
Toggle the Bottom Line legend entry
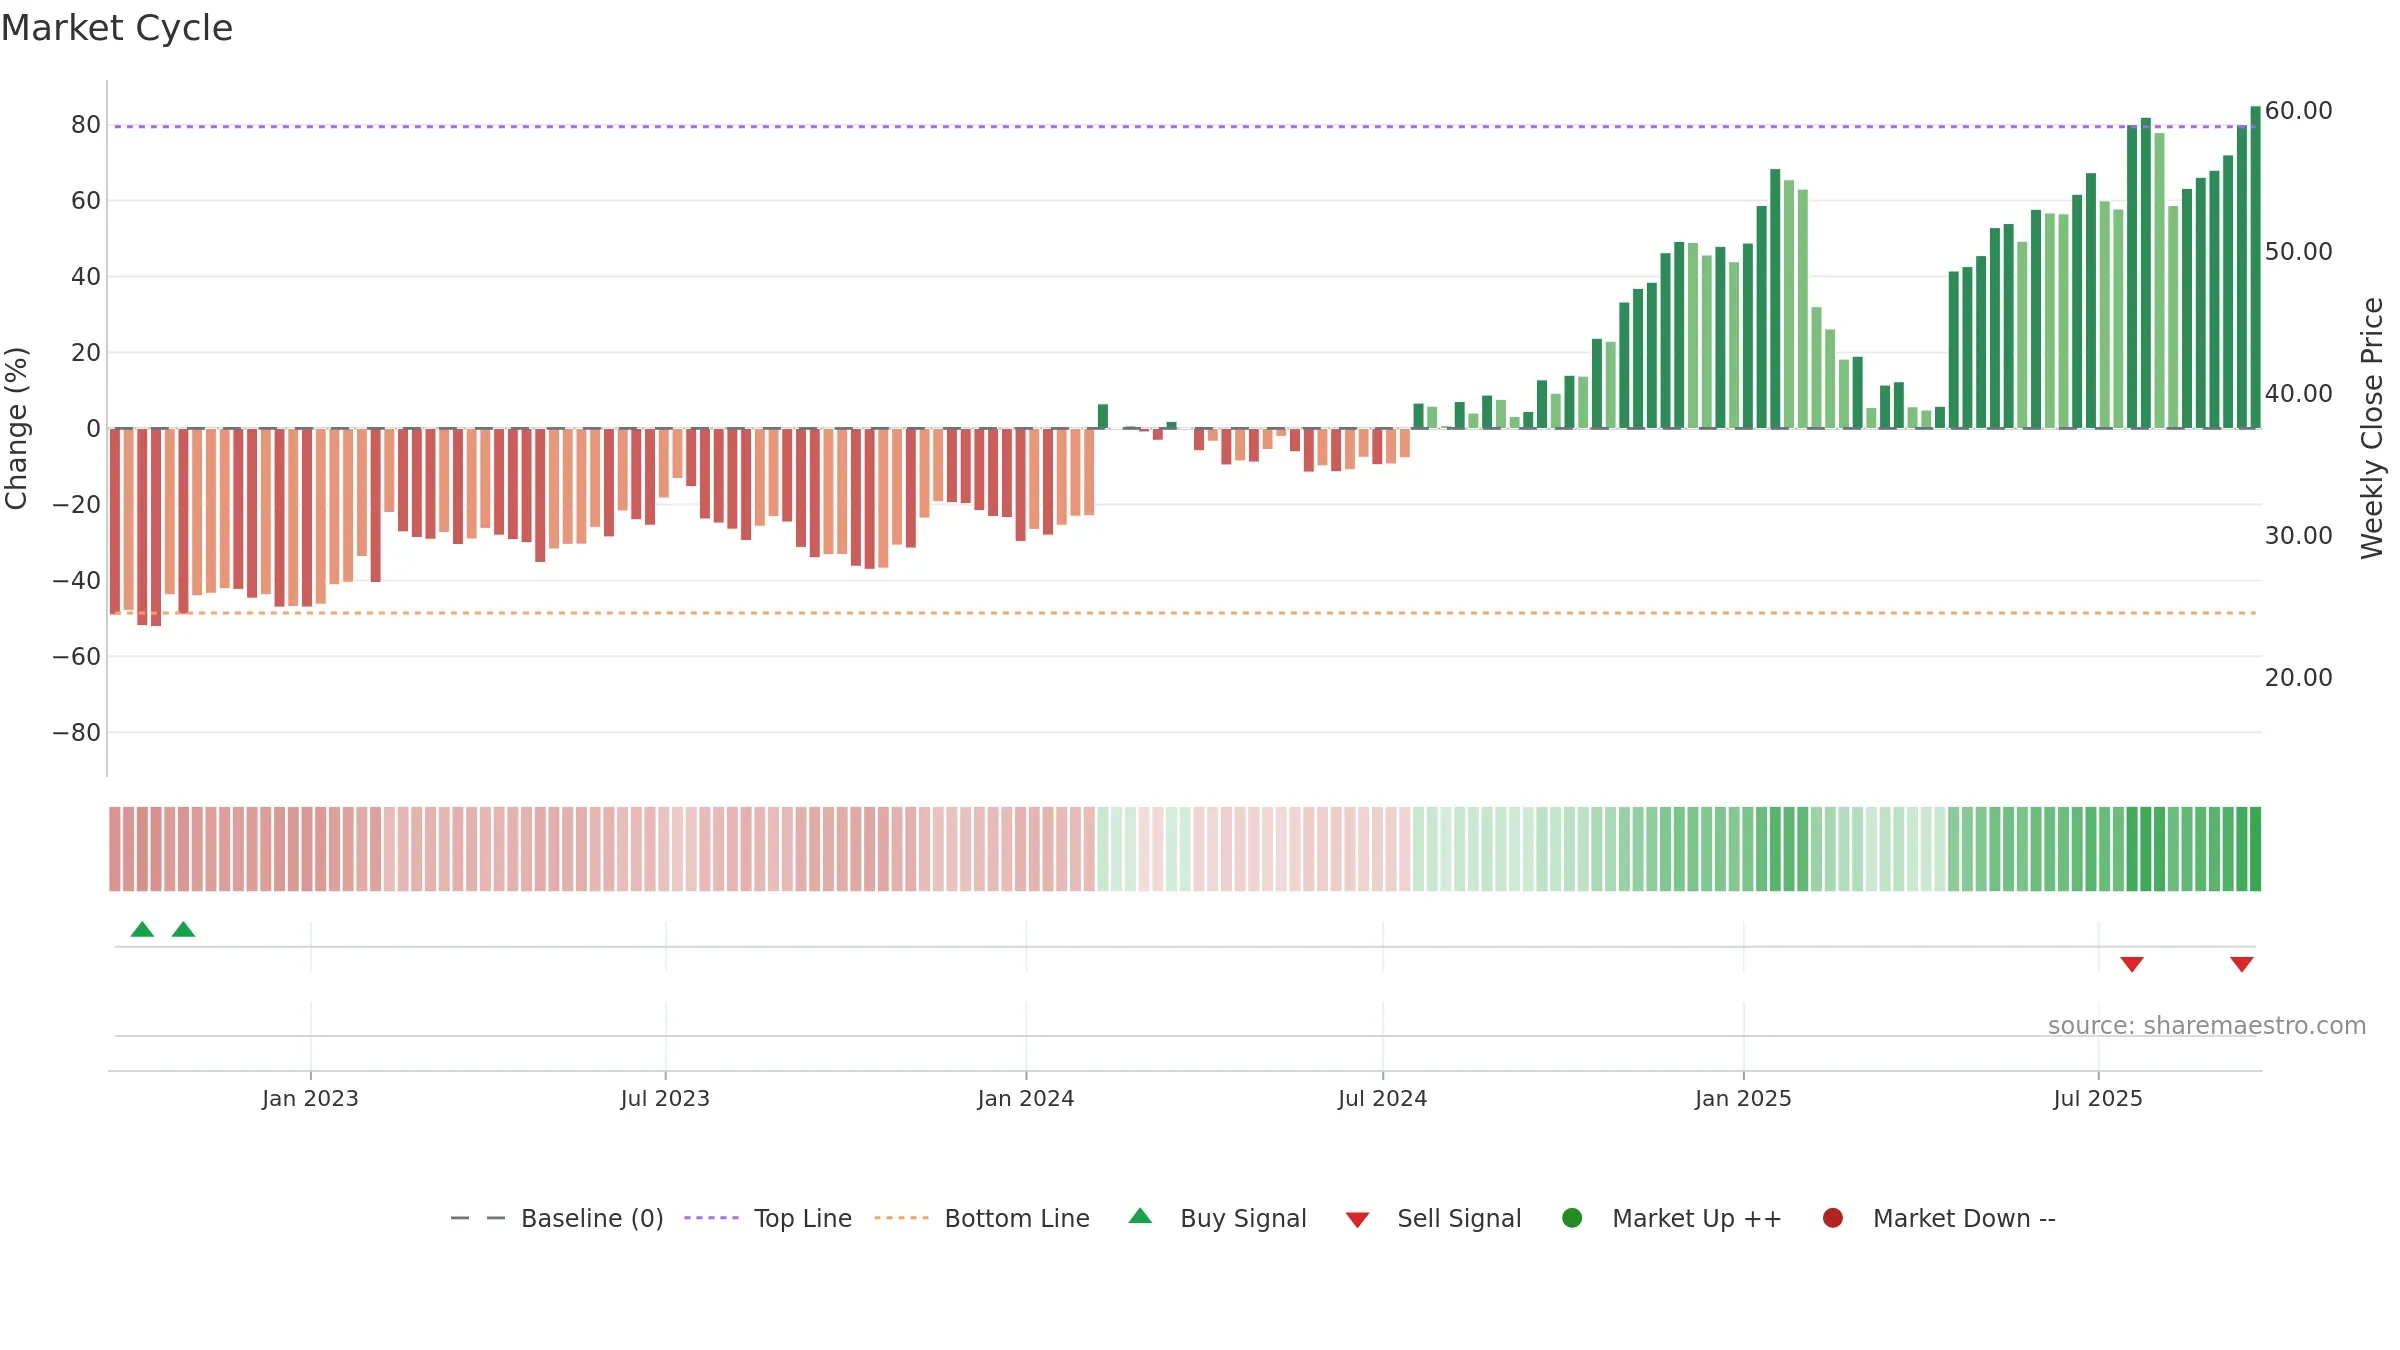(982, 1218)
